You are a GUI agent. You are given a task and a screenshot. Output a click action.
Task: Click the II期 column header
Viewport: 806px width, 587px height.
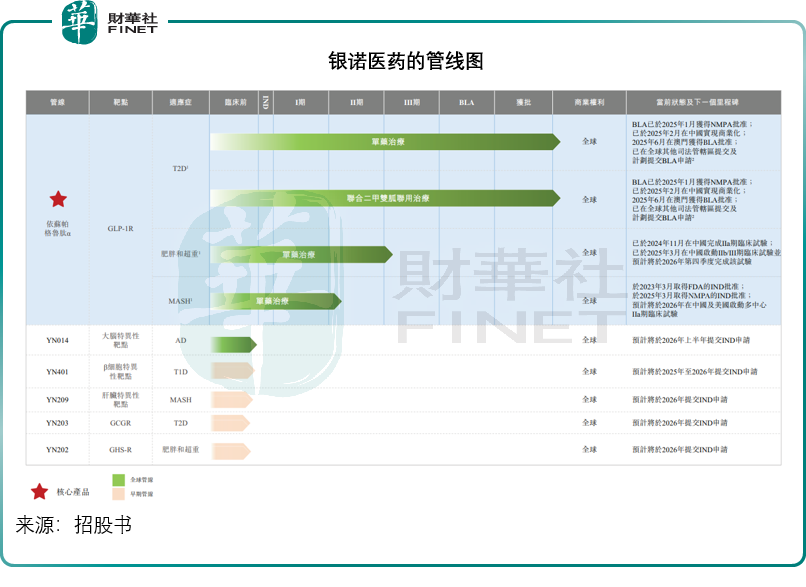pyautogui.click(x=356, y=102)
